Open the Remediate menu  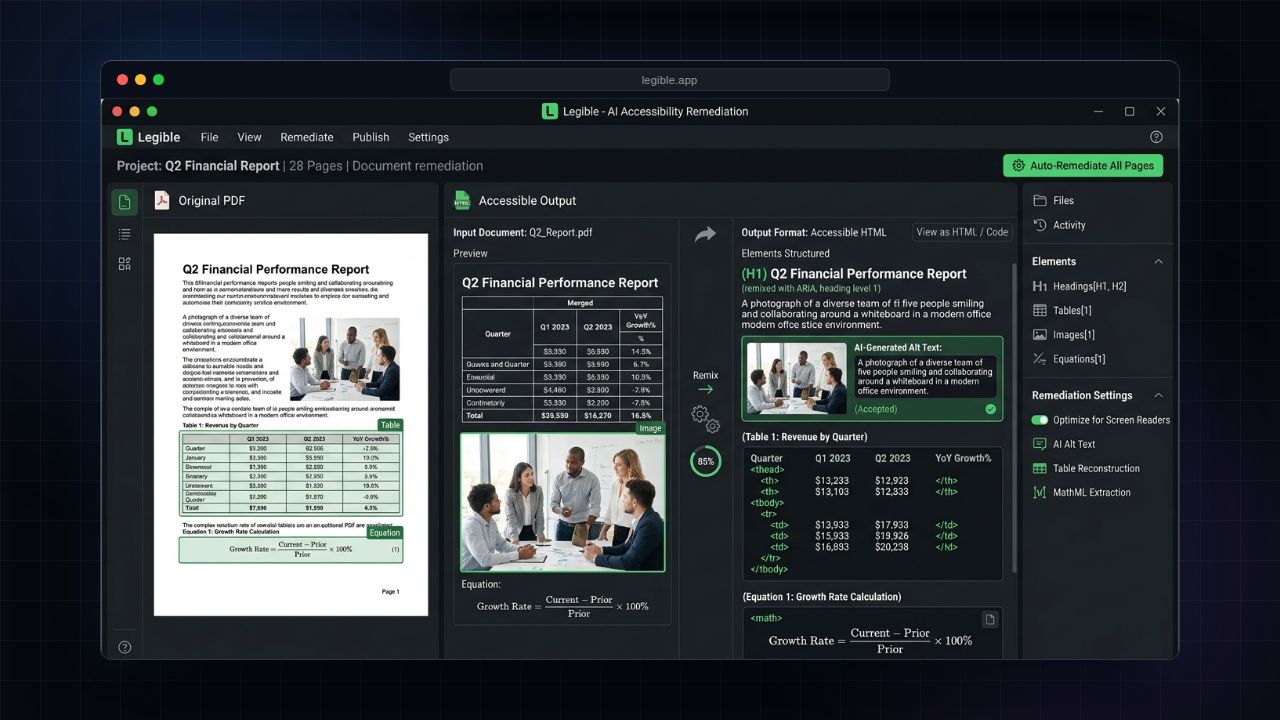point(307,137)
